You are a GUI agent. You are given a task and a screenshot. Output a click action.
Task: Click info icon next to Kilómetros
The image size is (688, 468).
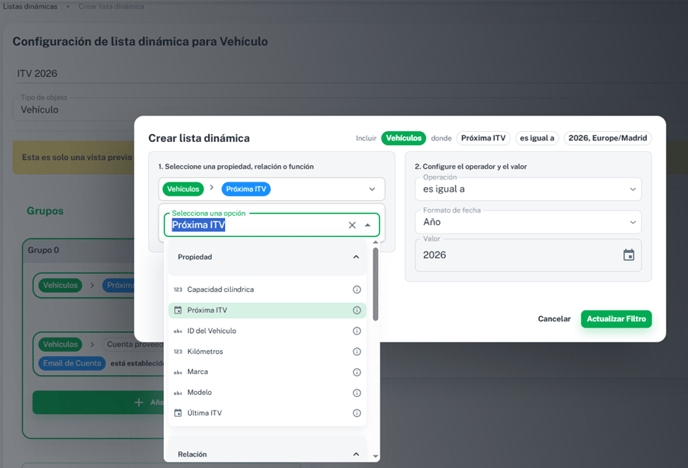(357, 352)
